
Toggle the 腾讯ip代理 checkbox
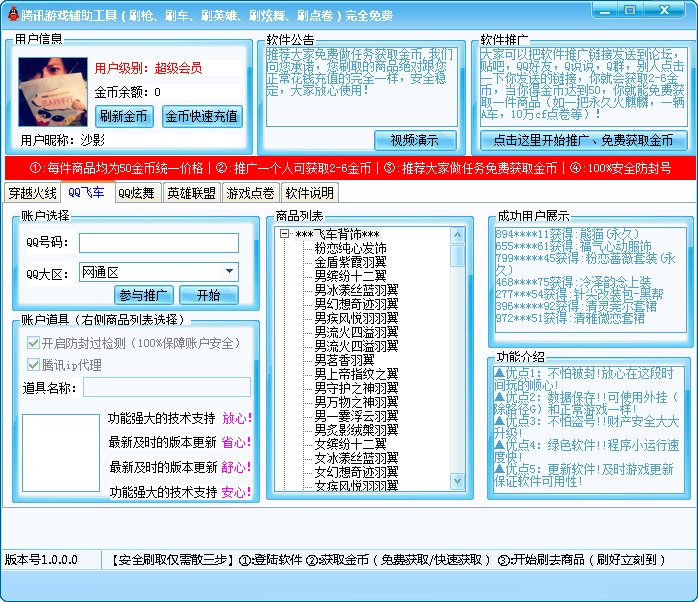[33, 365]
